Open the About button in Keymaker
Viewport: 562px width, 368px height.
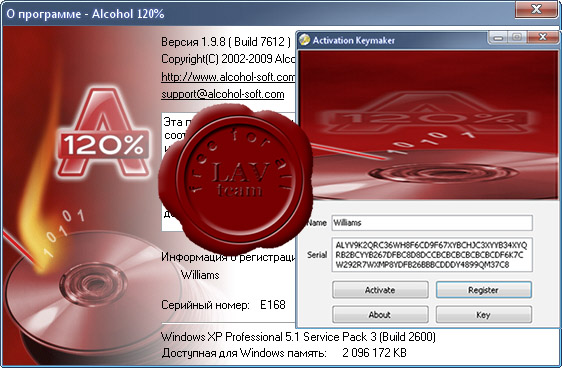pos(380,314)
